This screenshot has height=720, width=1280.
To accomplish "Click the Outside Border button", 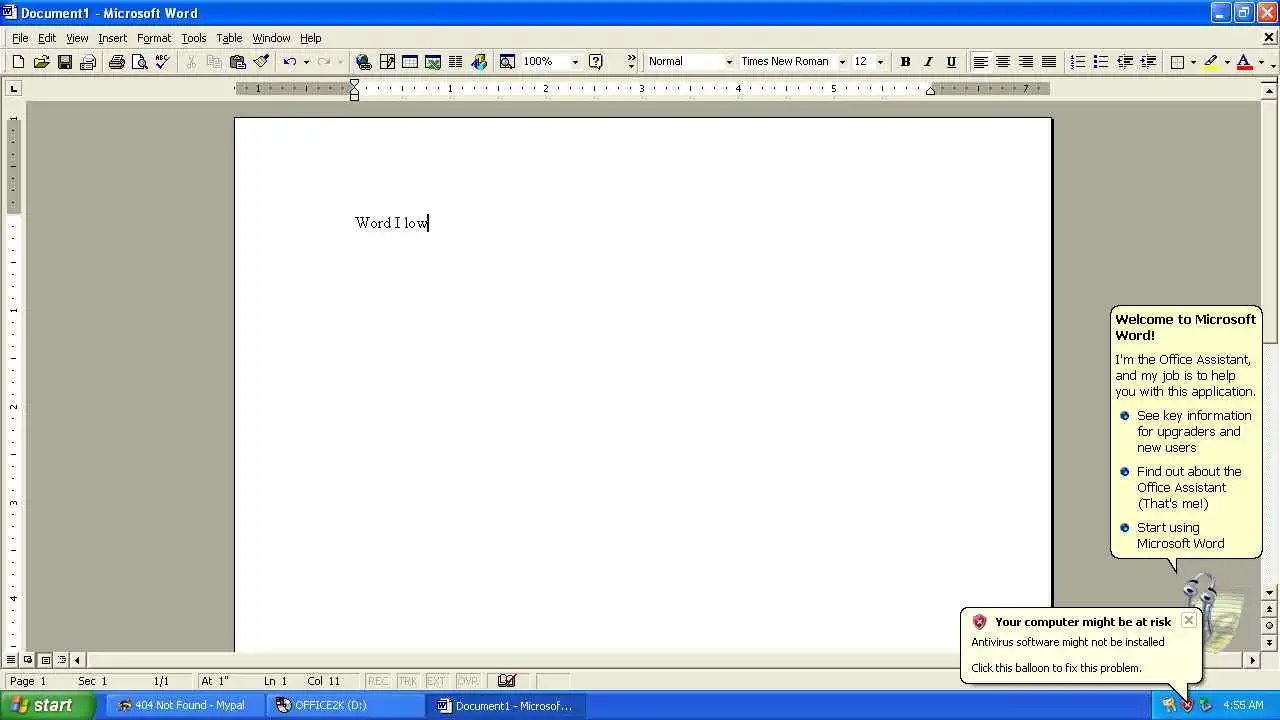I will coord(1177,62).
